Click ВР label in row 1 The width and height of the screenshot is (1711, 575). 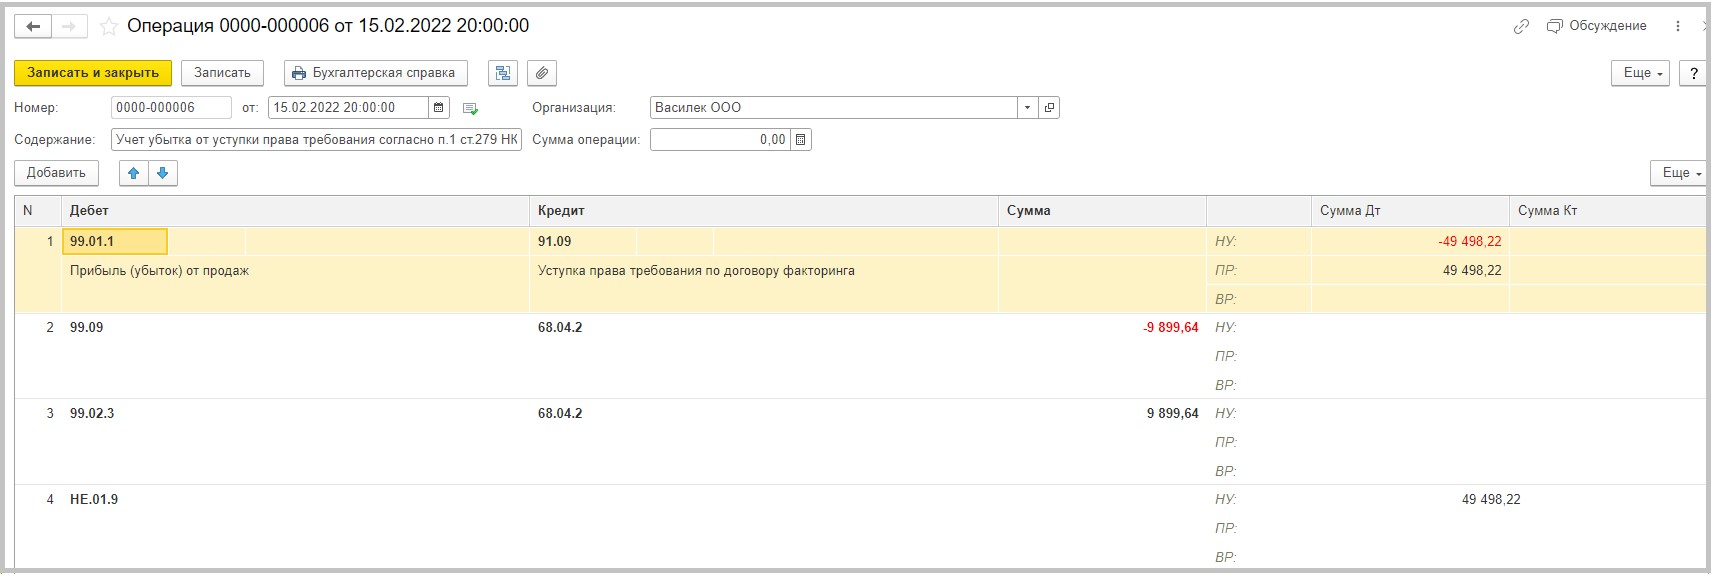tap(1226, 299)
